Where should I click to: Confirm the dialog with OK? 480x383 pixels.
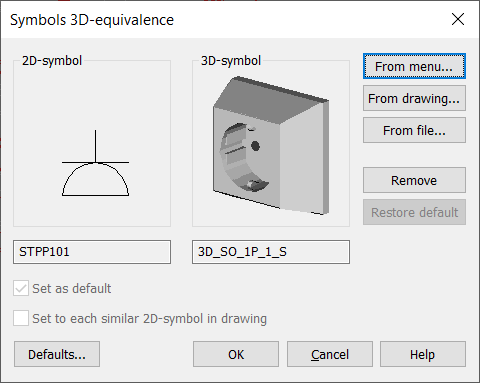pos(236,354)
